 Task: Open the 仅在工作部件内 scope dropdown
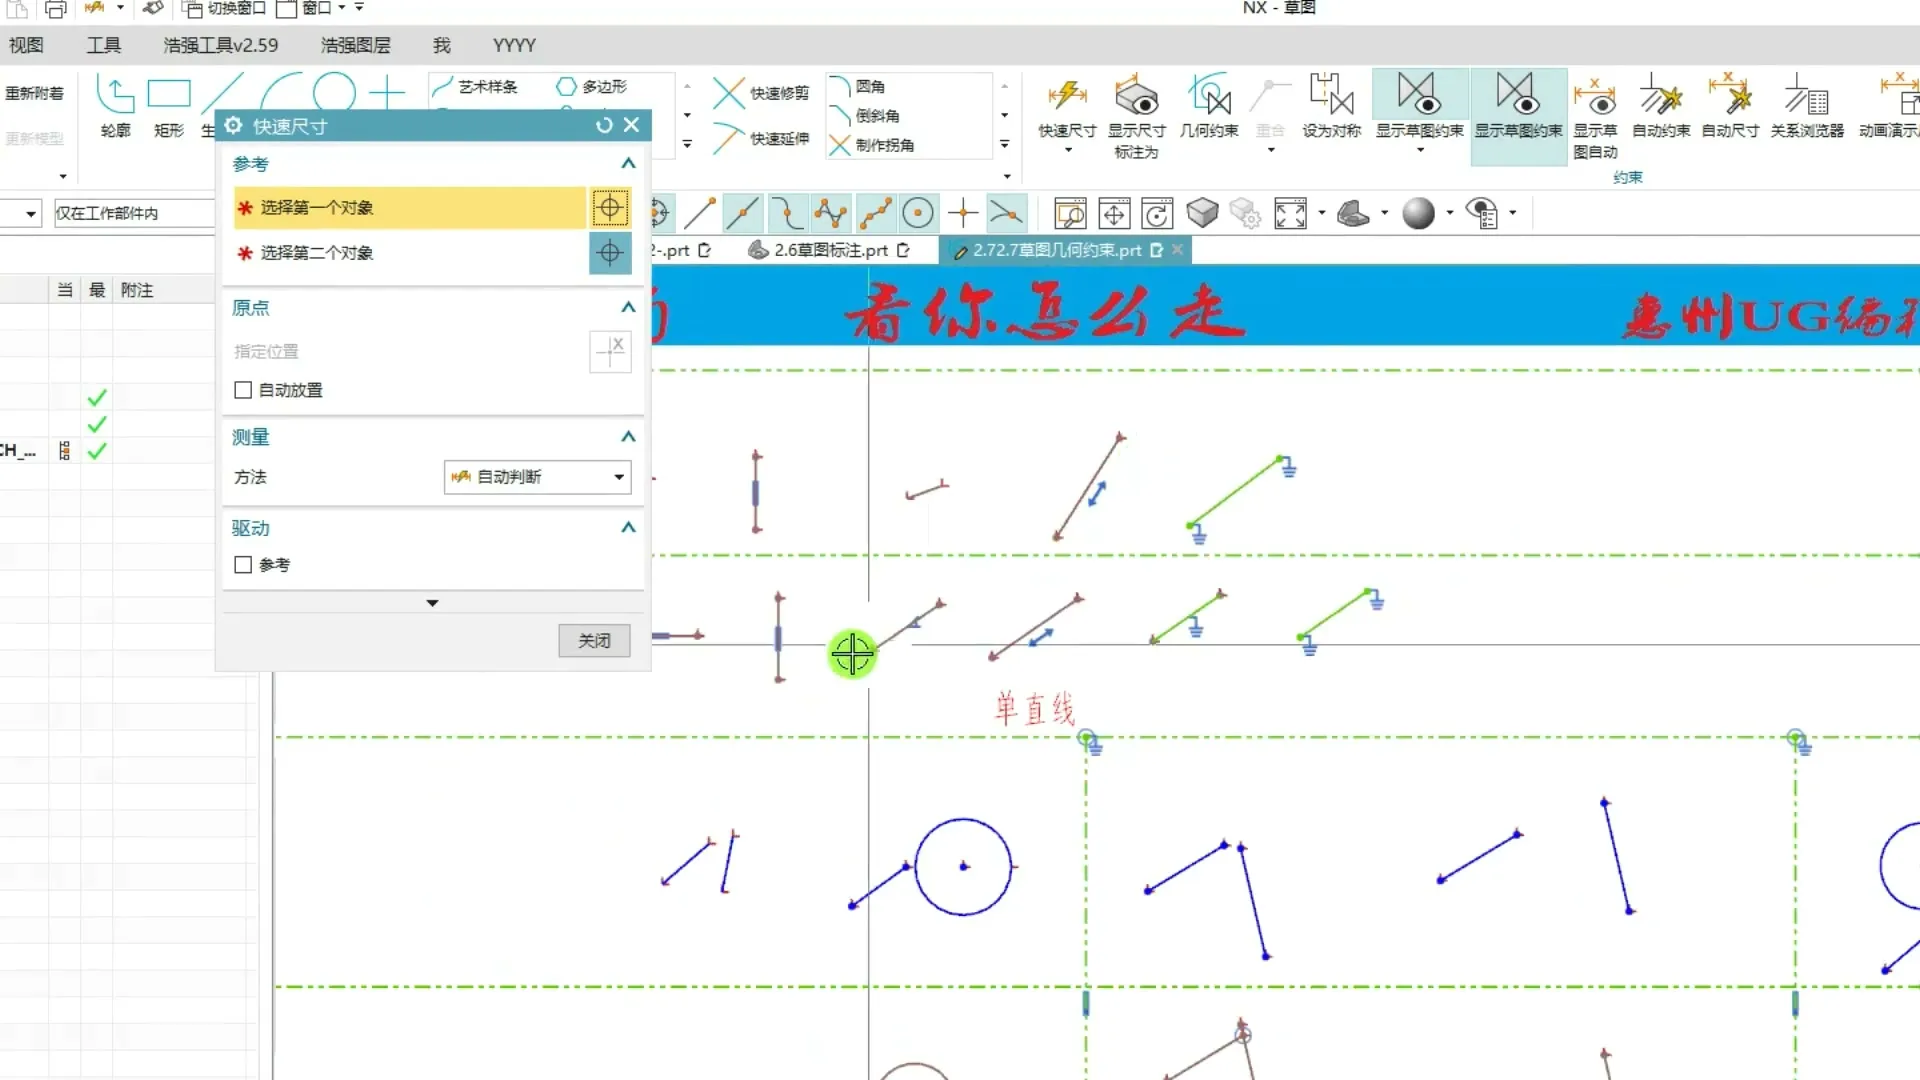pyautogui.click(x=135, y=213)
